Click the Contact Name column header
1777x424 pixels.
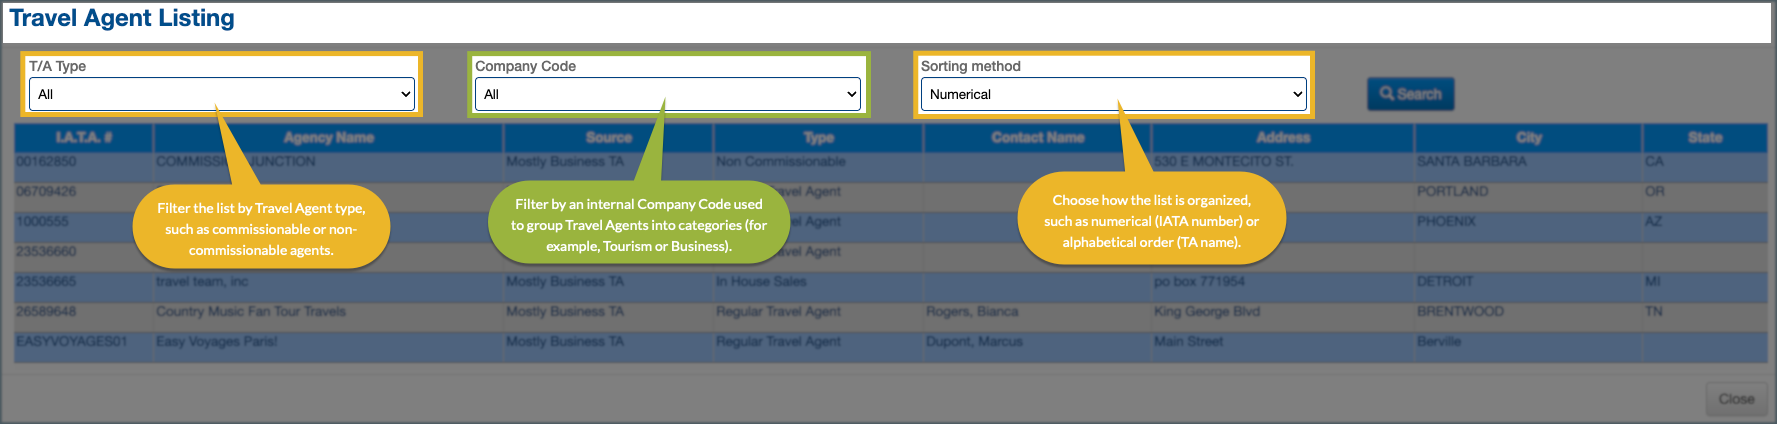coord(1037,138)
